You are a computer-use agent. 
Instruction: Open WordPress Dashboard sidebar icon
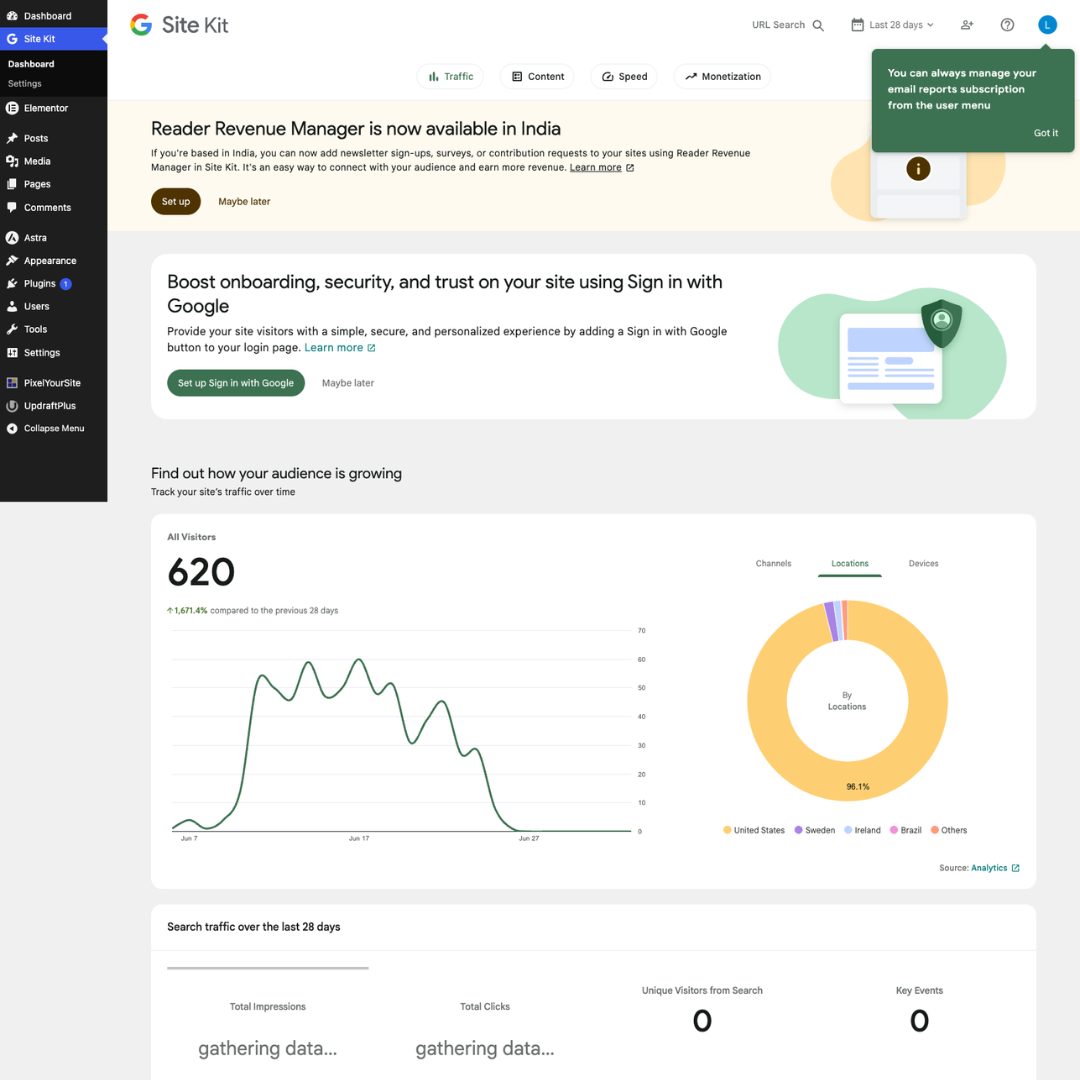[12, 16]
